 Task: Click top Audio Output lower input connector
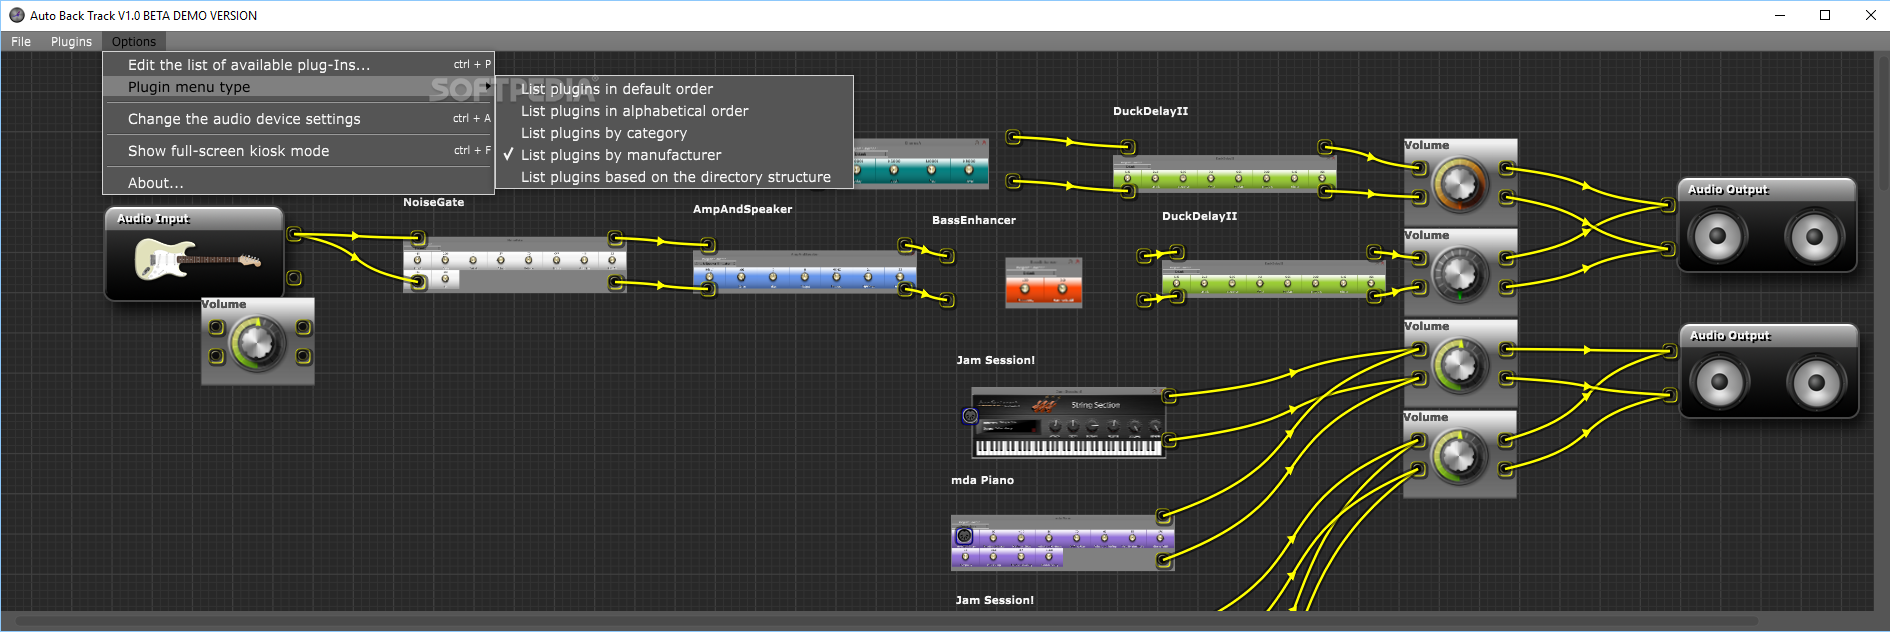coord(1667,249)
